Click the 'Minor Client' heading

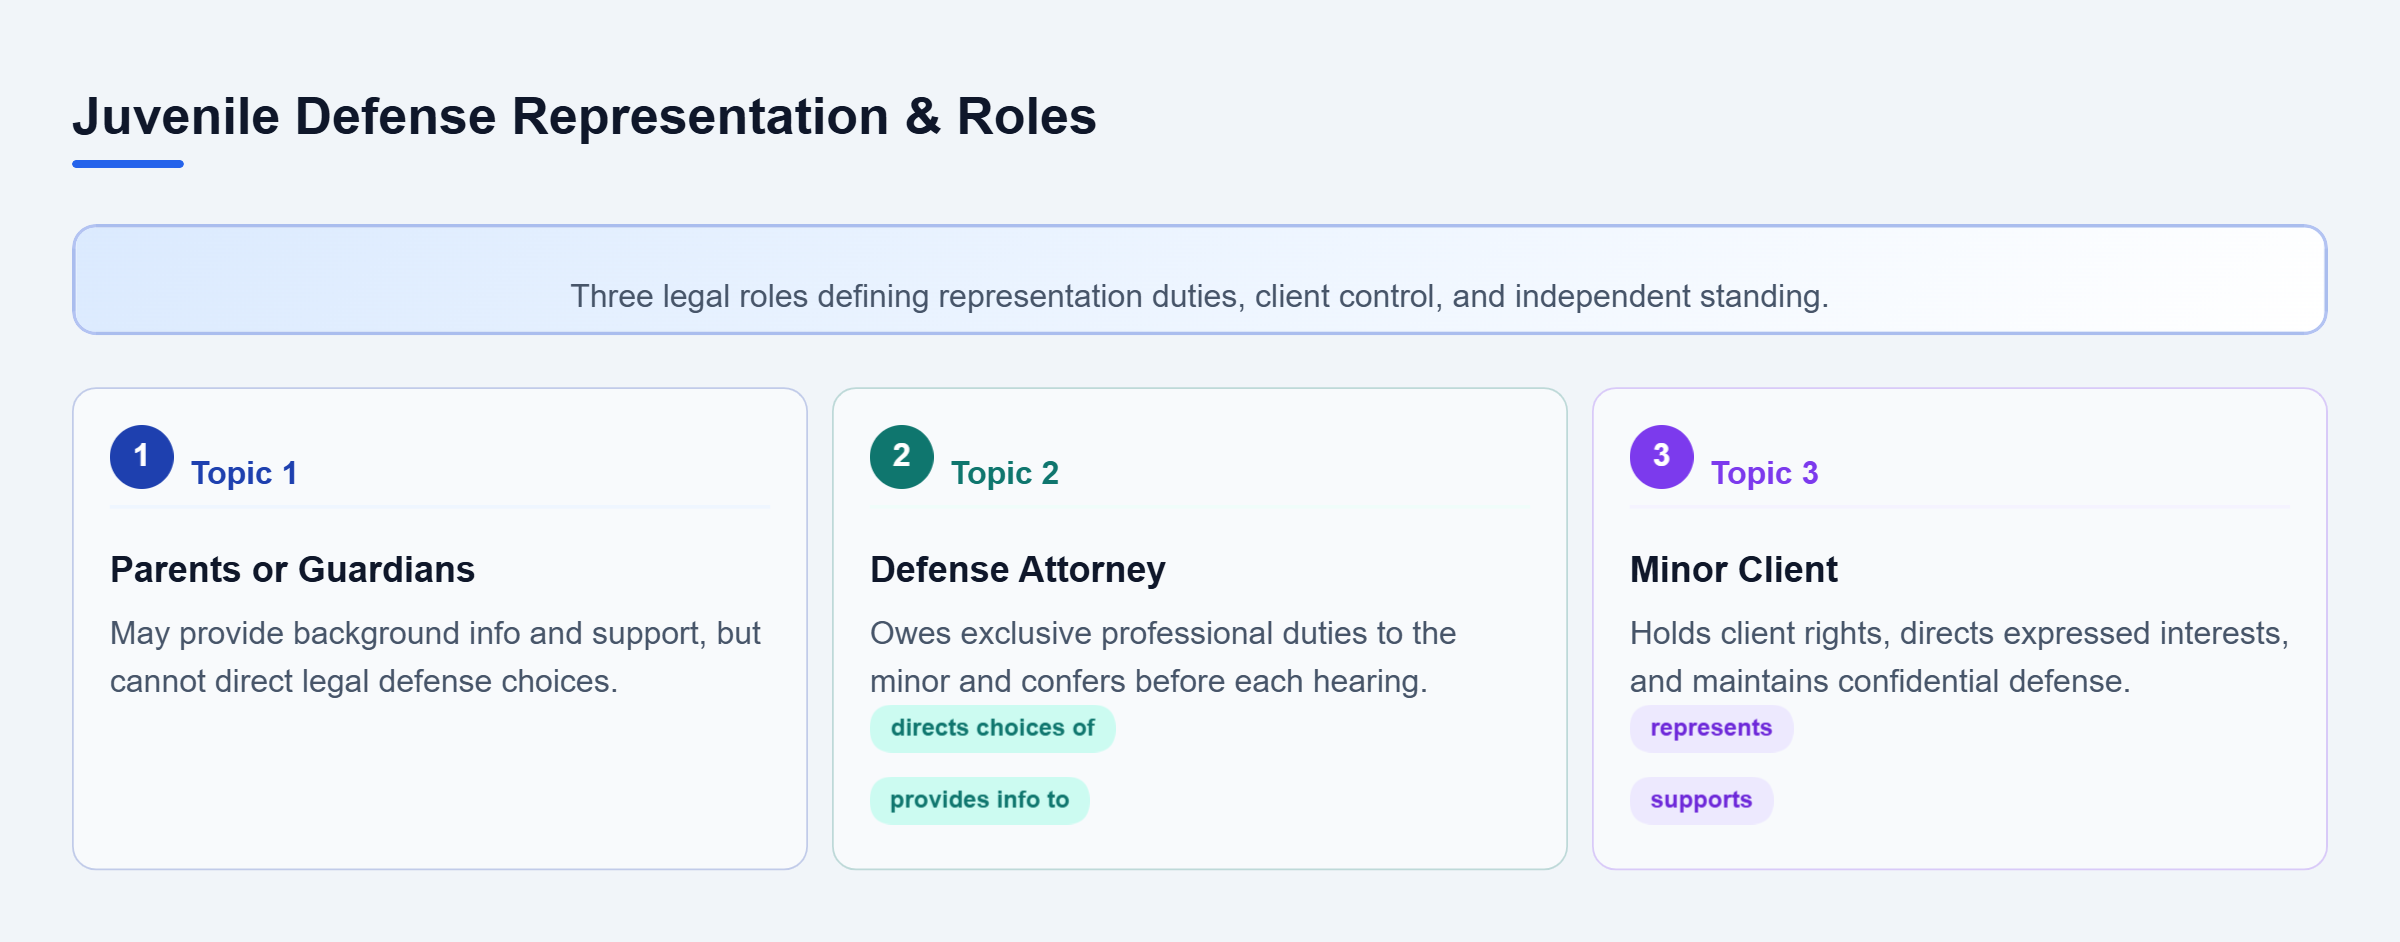[x=1734, y=569]
